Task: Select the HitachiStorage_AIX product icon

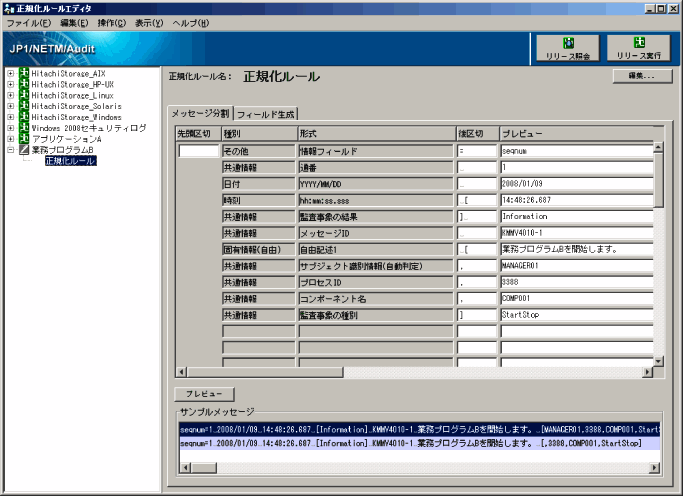Action: [x=24, y=74]
